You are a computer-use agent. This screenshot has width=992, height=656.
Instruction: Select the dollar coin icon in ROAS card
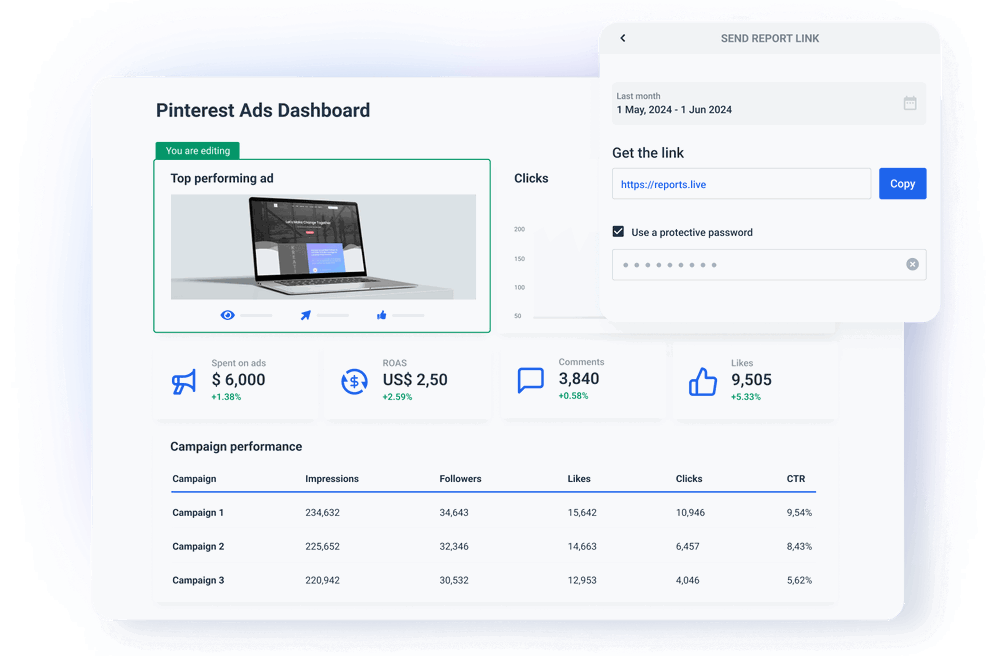[355, 381]
